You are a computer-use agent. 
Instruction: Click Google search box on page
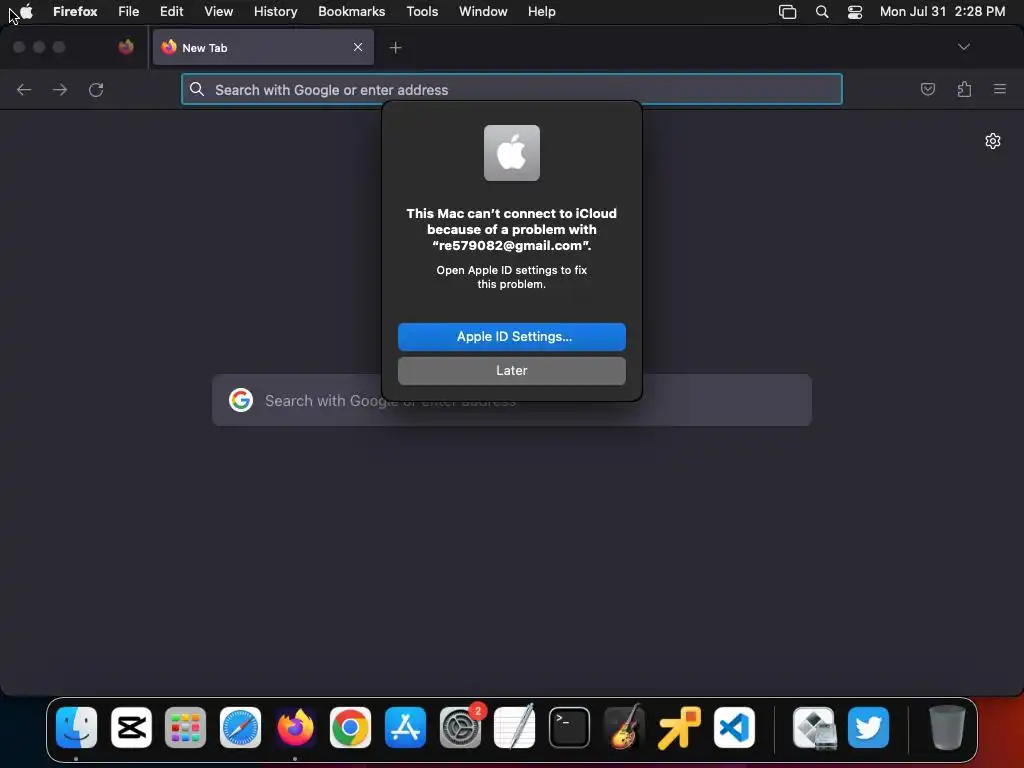pyautogui.click(x=511, y=400)
